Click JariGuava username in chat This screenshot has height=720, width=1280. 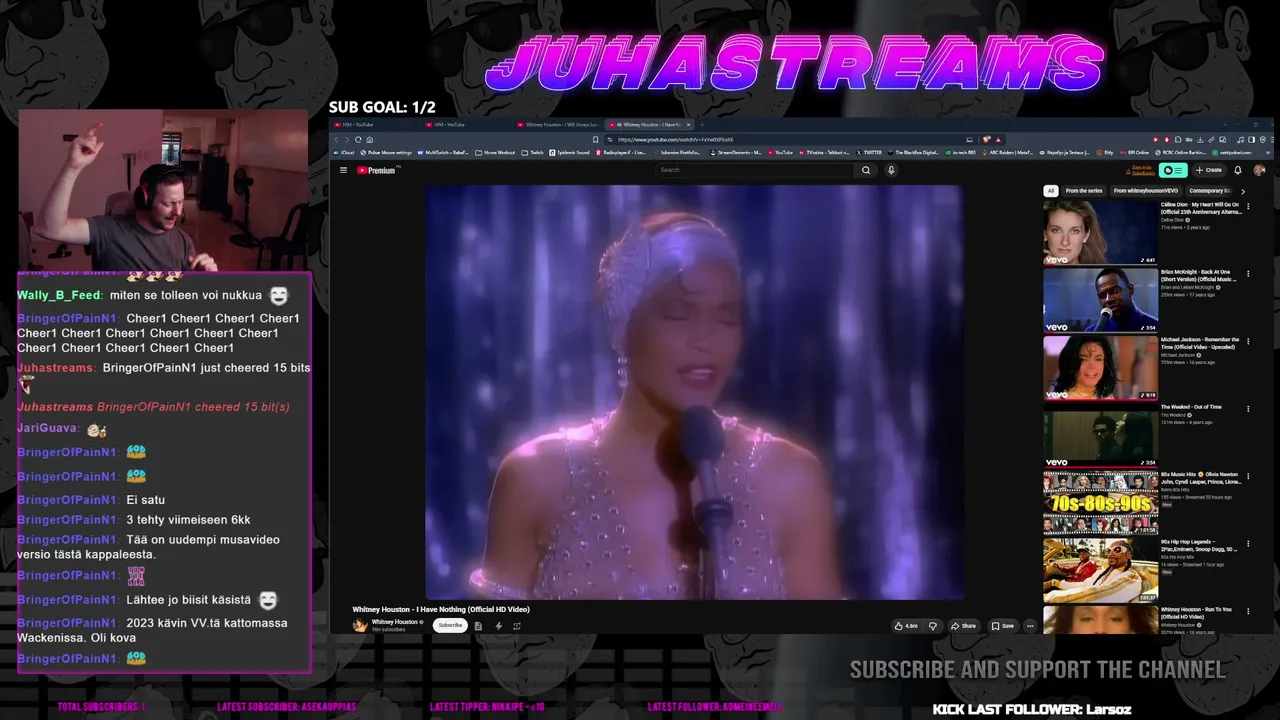(x=47, y=428)
